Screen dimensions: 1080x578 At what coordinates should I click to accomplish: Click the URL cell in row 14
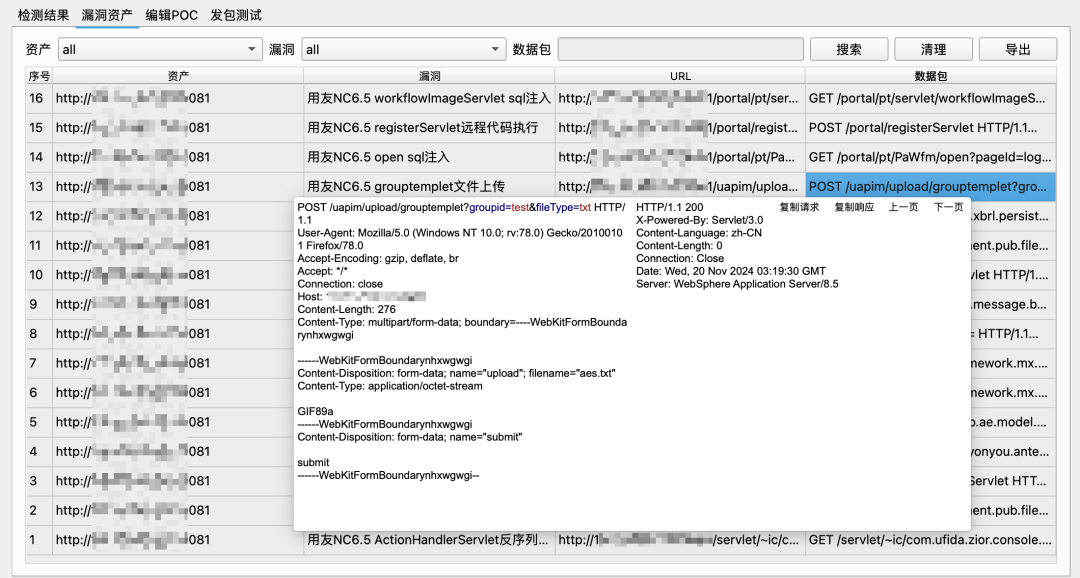(680, 157)
